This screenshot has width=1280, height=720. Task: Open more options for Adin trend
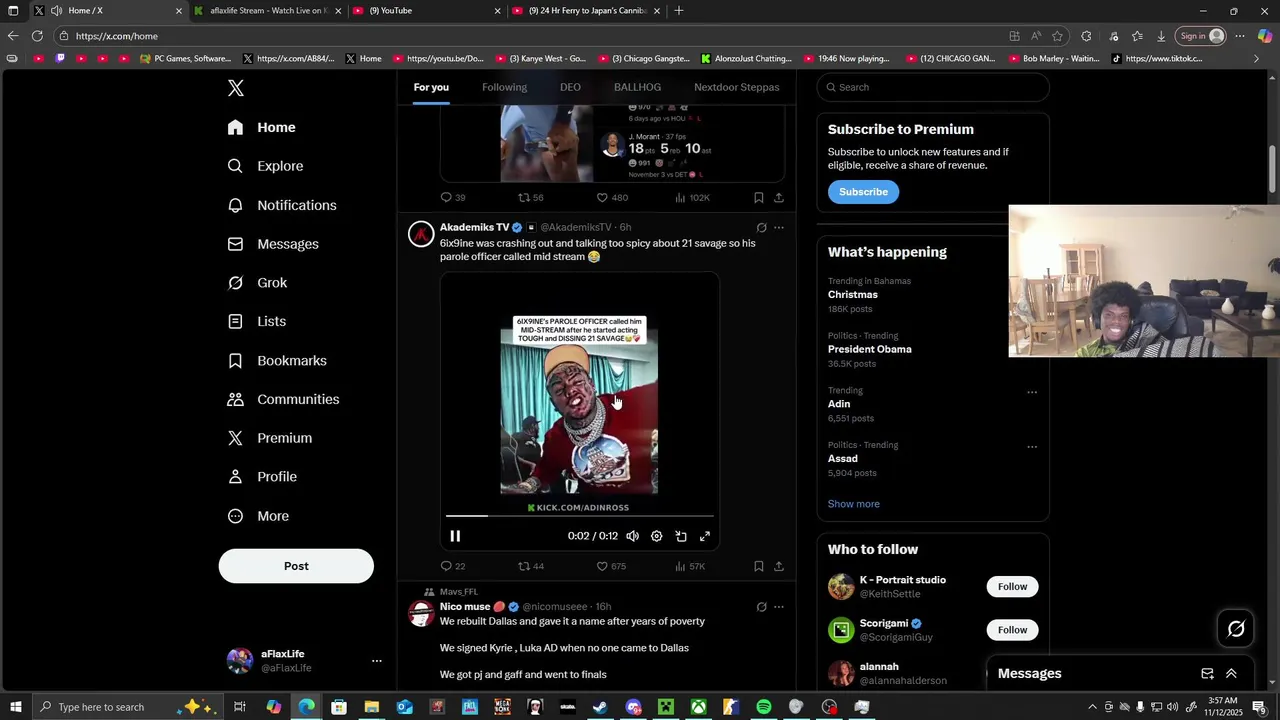point(1032,392)
